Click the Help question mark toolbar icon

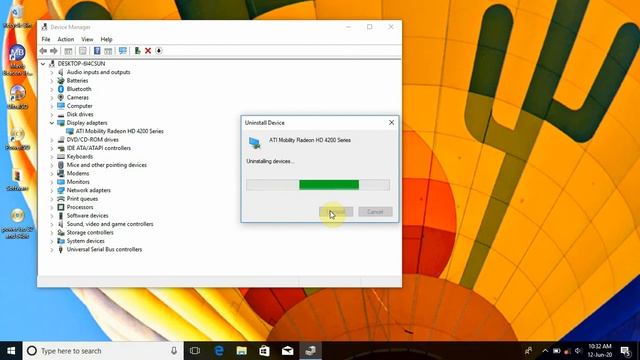click(97, 51)
